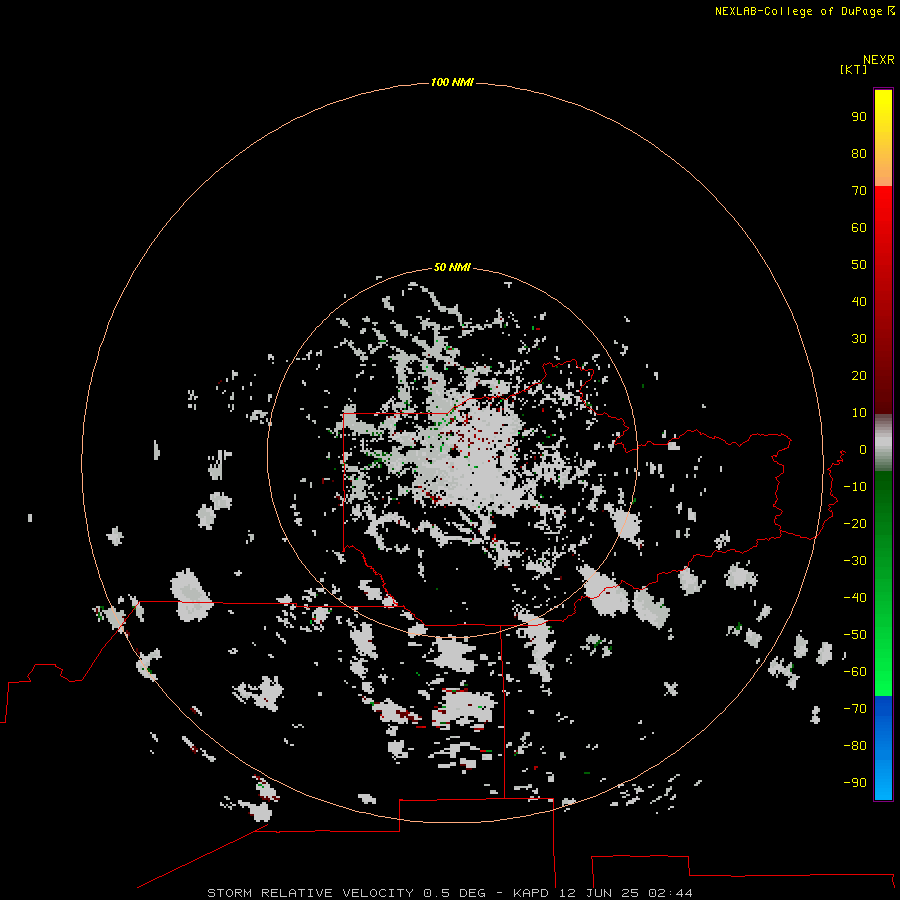Click the 50 value on velocity scale
This screenshot has height=900, width=900.
pos(859,265)
